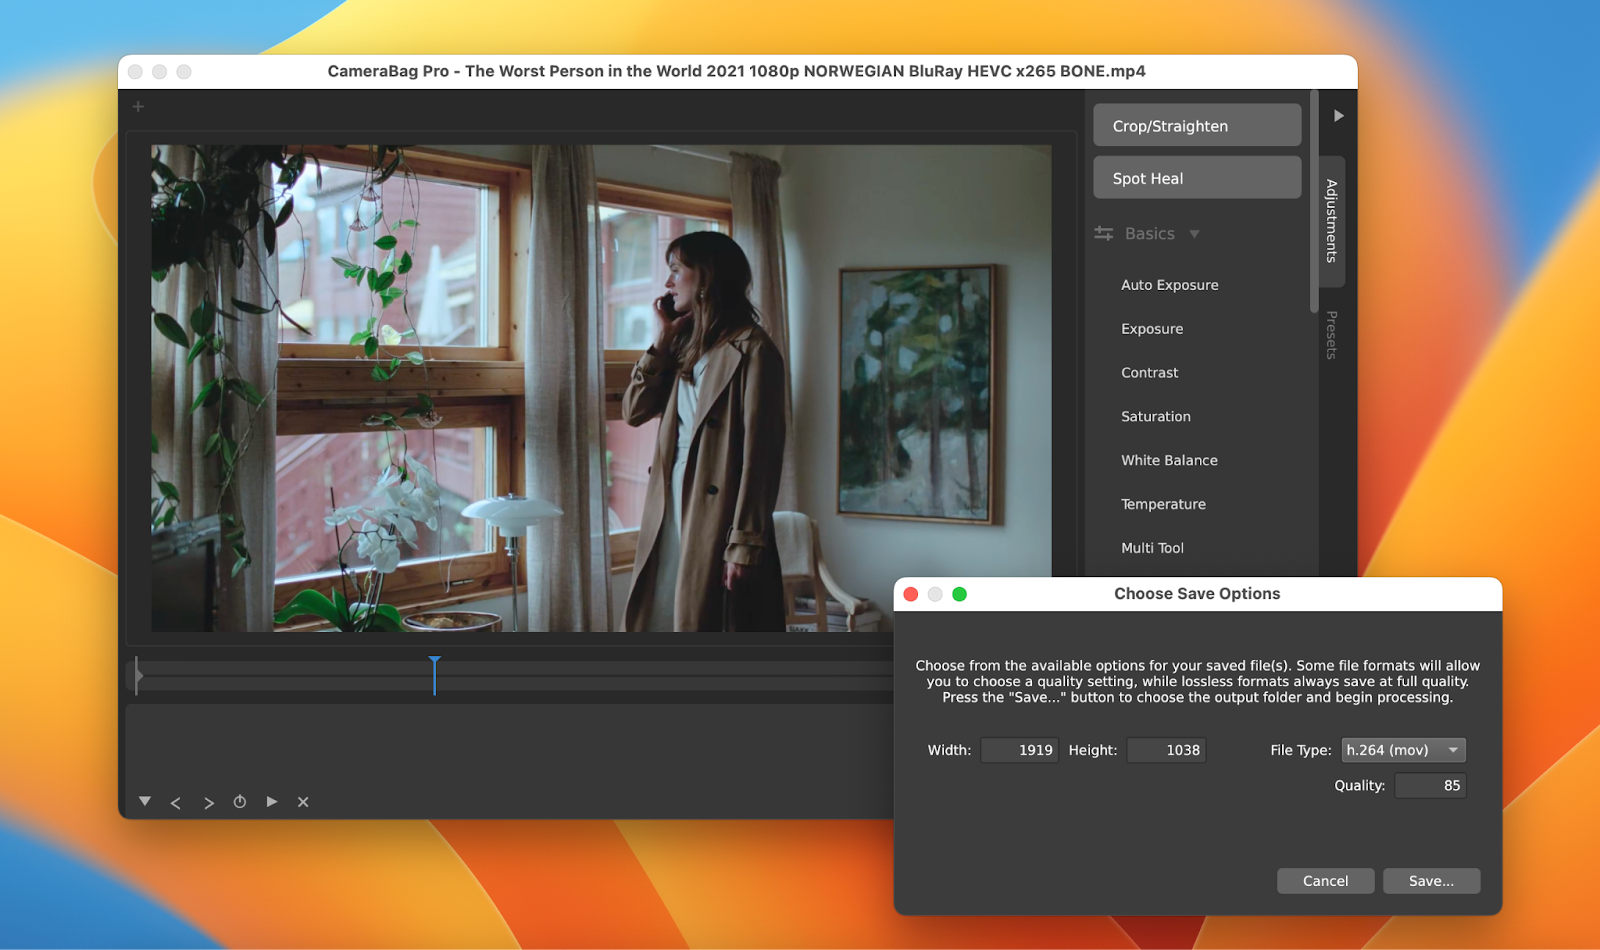1600x950 pixels.
Task: Collapse the side panel with arrow icon
Action: [x=1338, y=116]
